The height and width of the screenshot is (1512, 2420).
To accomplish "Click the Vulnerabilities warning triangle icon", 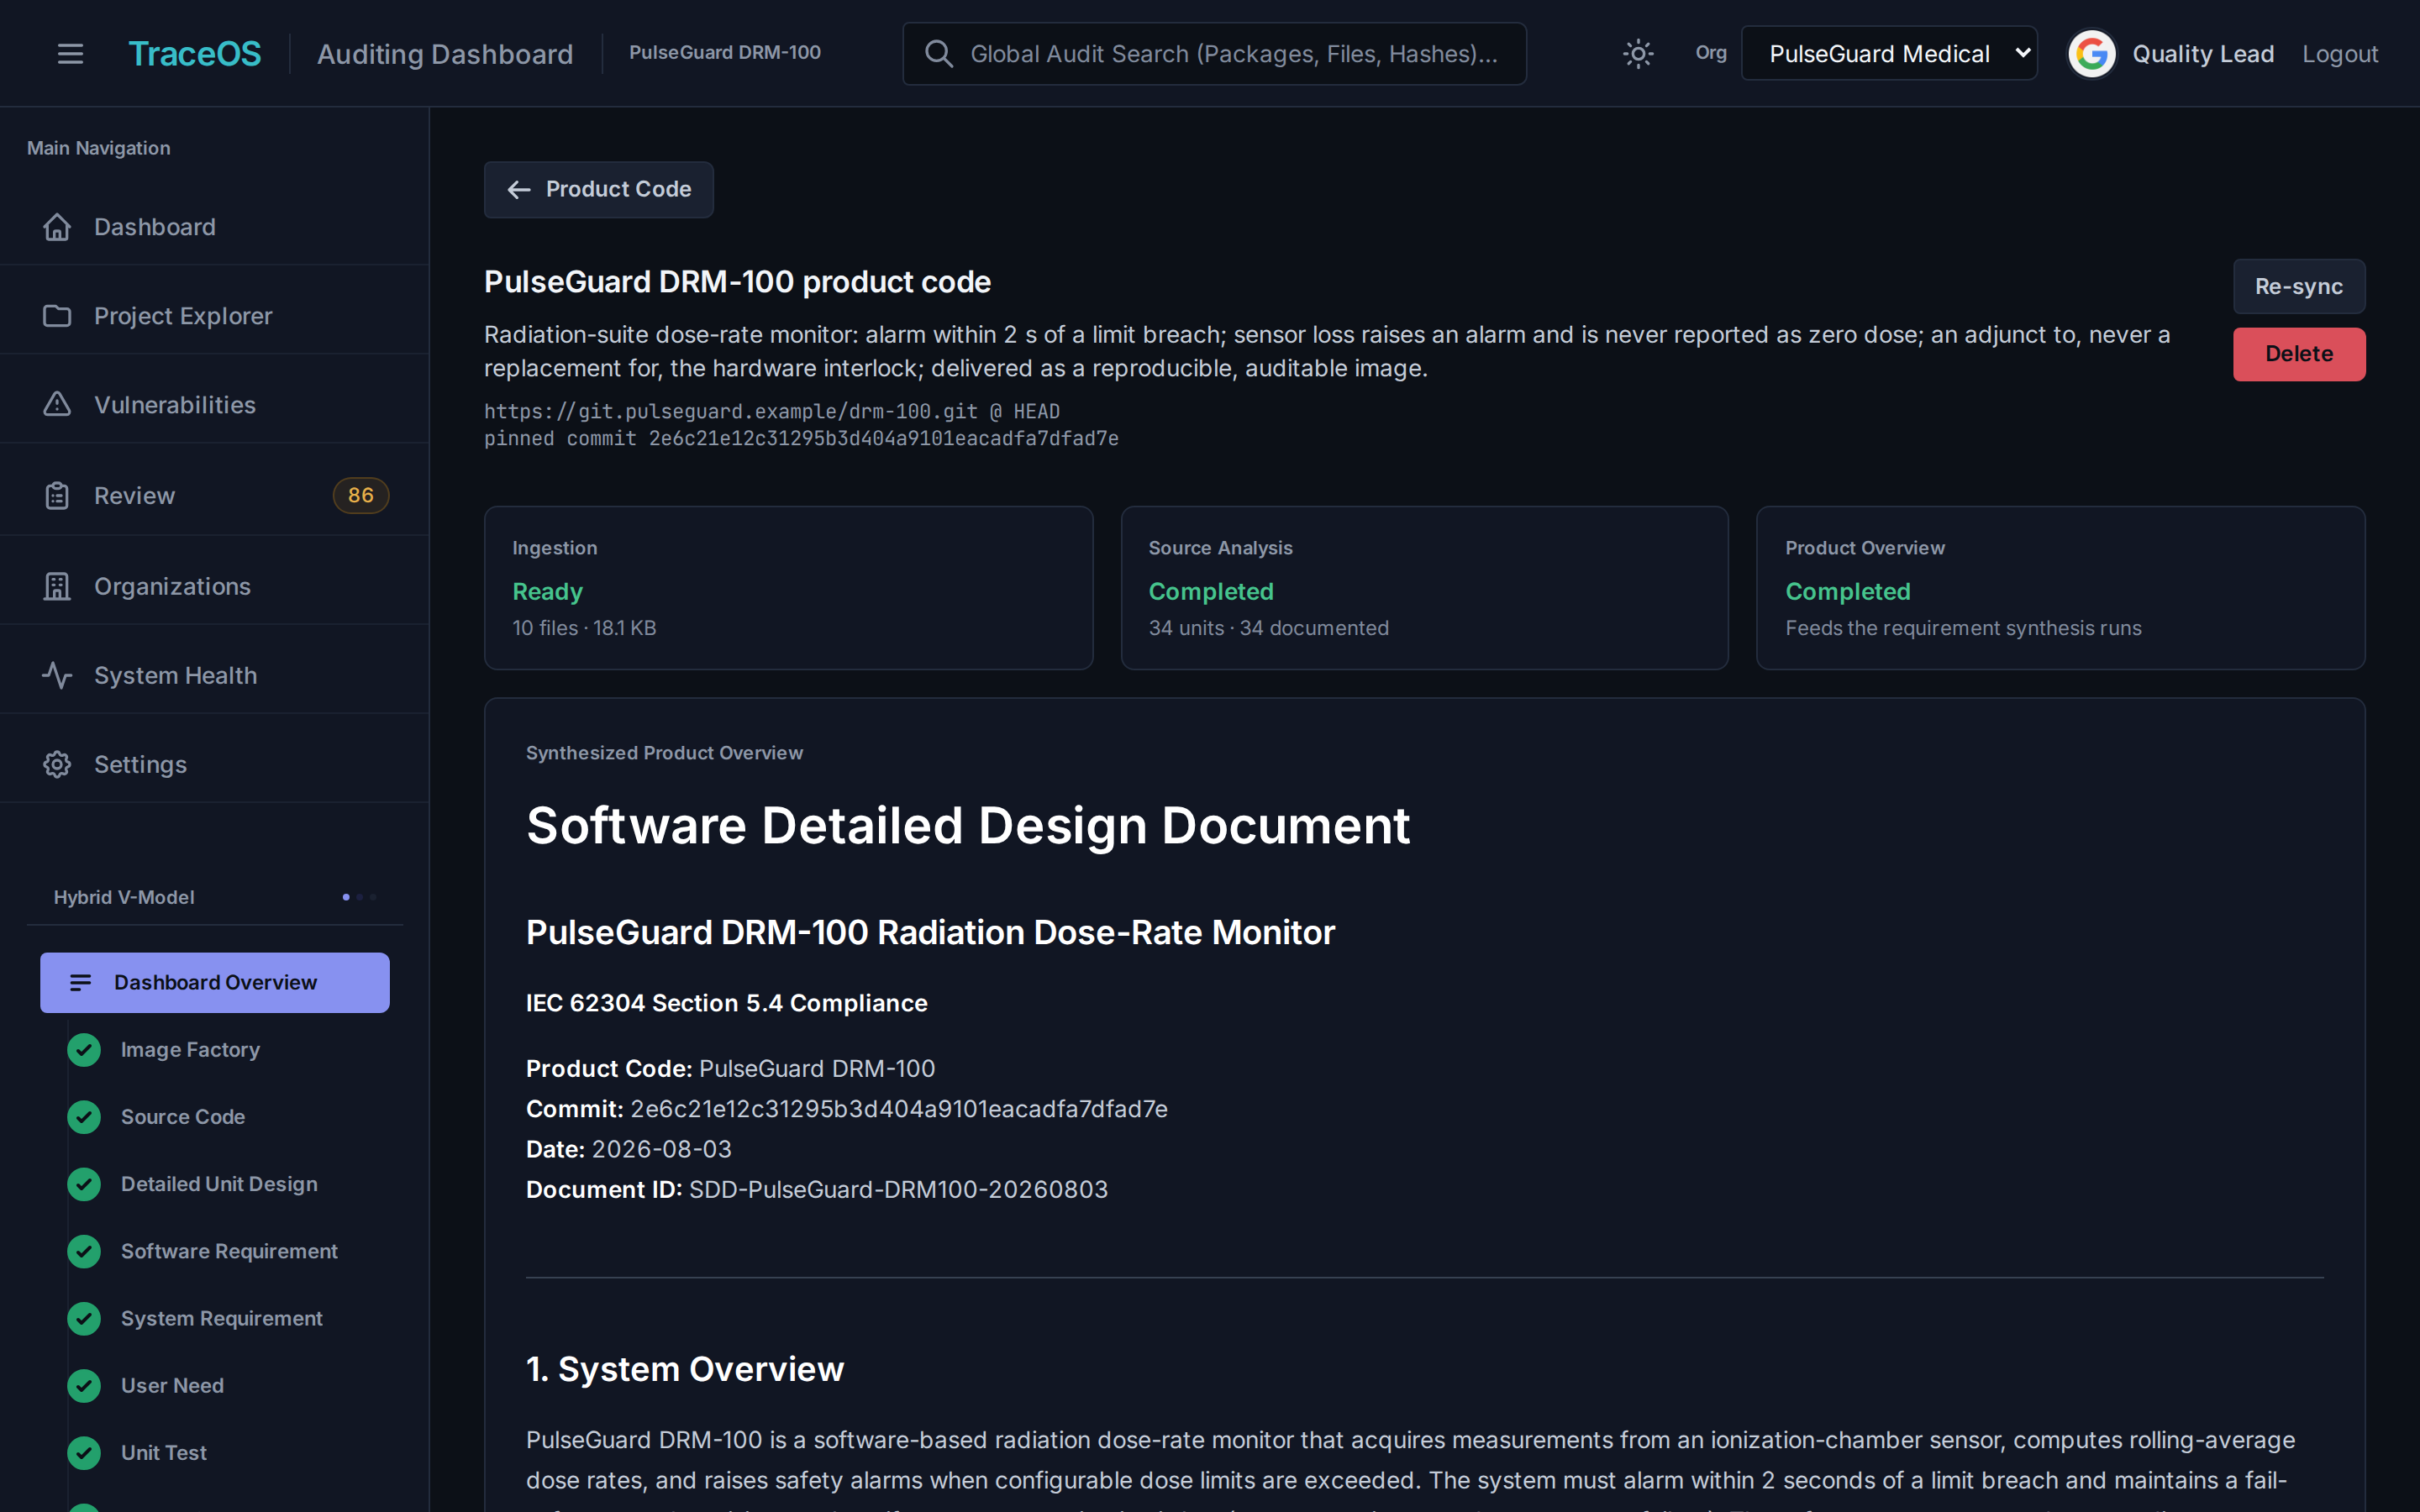I will pos(57,405).
